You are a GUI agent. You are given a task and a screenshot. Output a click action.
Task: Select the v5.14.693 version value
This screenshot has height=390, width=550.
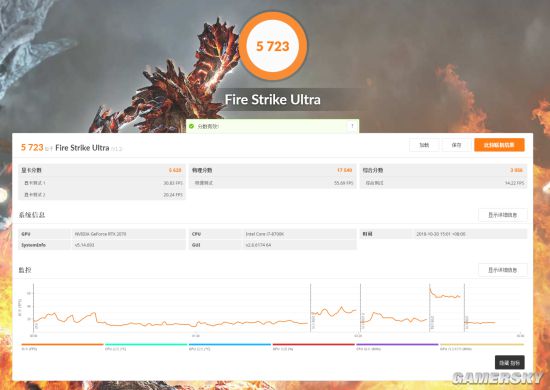tap(84, 245)
